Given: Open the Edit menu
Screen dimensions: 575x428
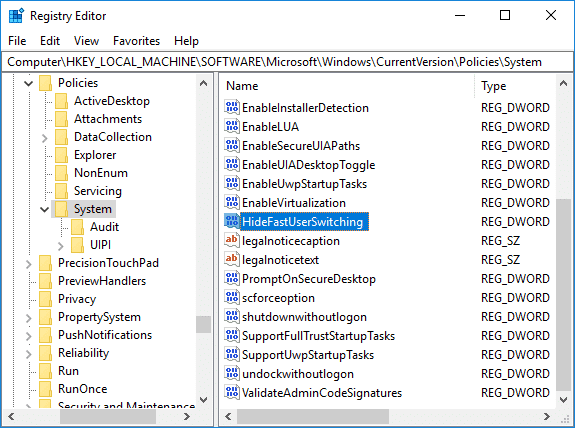Looking at the screenshot, I should pos(50,41).
